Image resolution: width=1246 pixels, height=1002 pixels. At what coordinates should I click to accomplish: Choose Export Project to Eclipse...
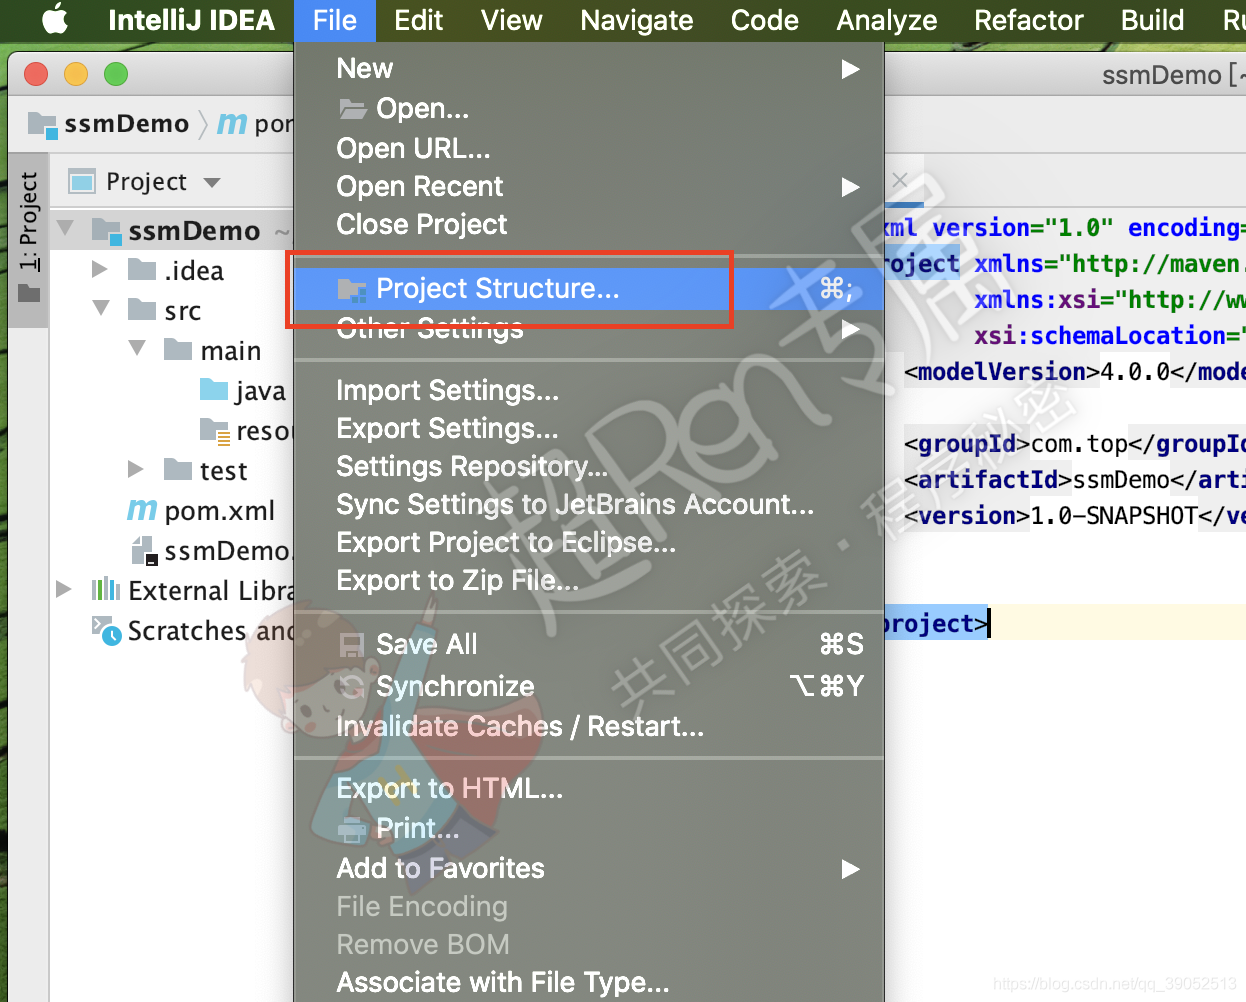click(x=589, y=542)
